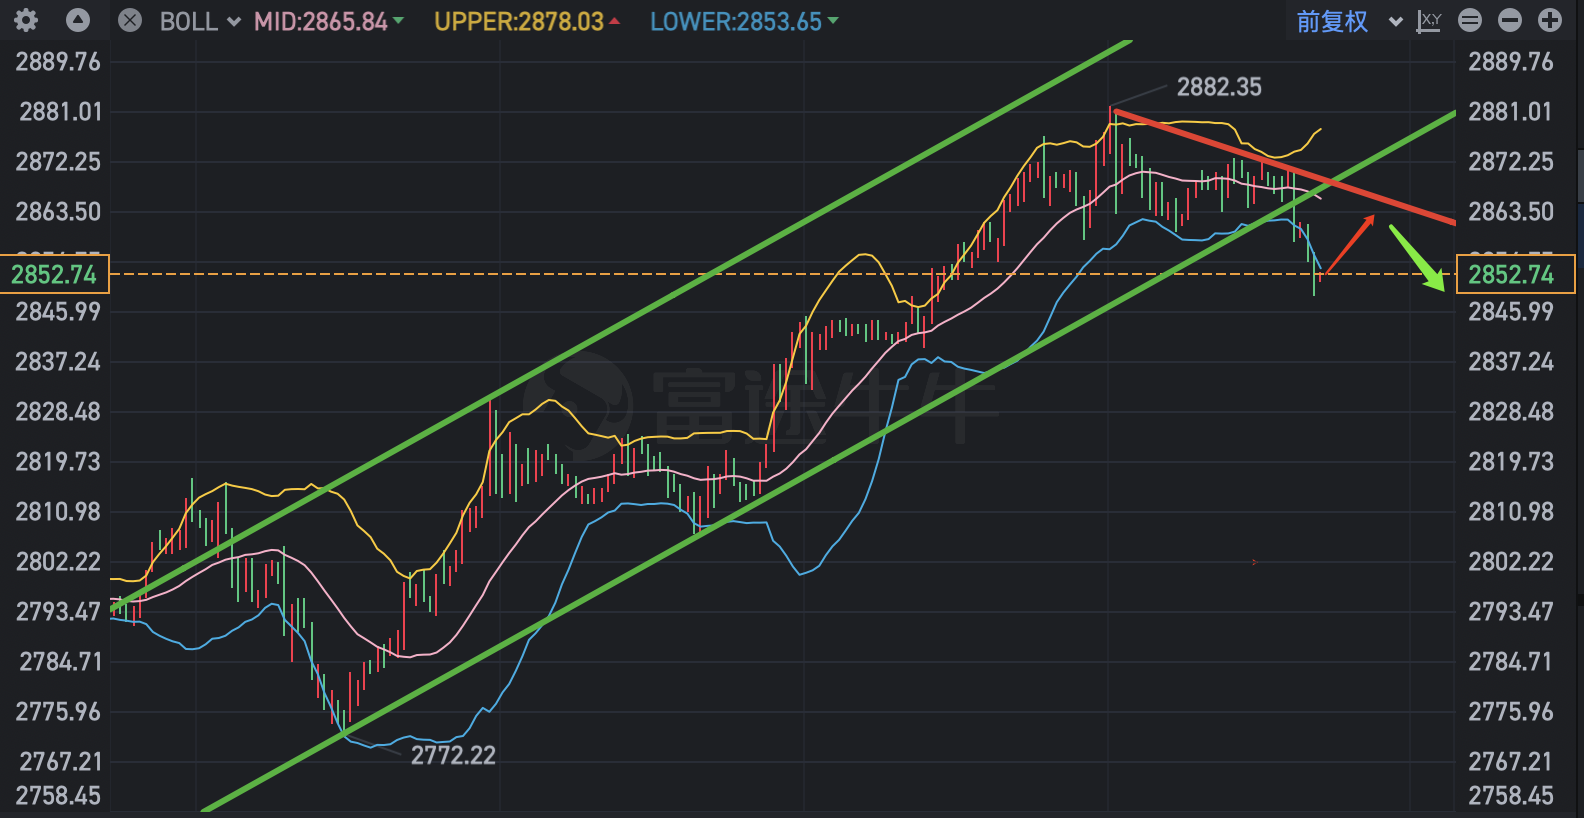This screenshot has width=1584, height=818.
Task: Click the left 2852.74 current price tag
Action: [54, 274]
